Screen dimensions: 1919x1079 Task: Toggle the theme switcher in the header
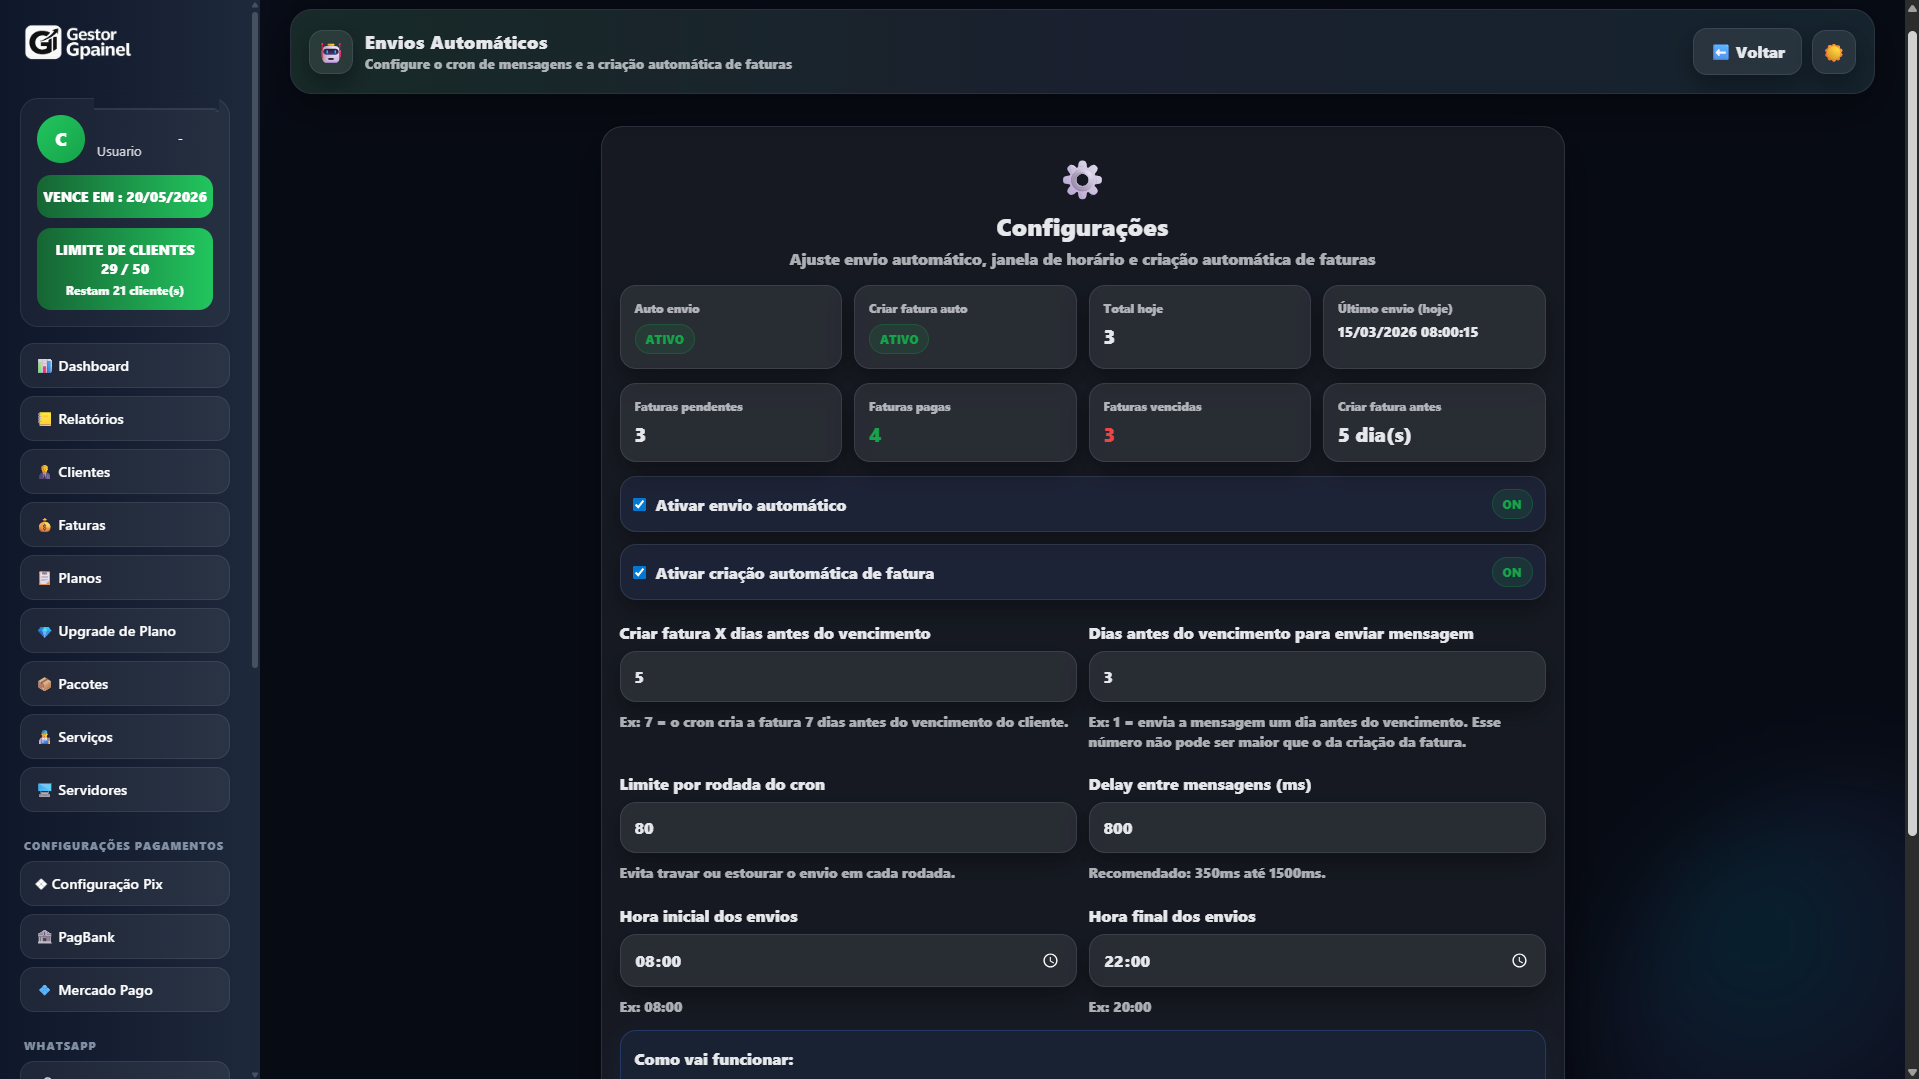pos(1833,52)
